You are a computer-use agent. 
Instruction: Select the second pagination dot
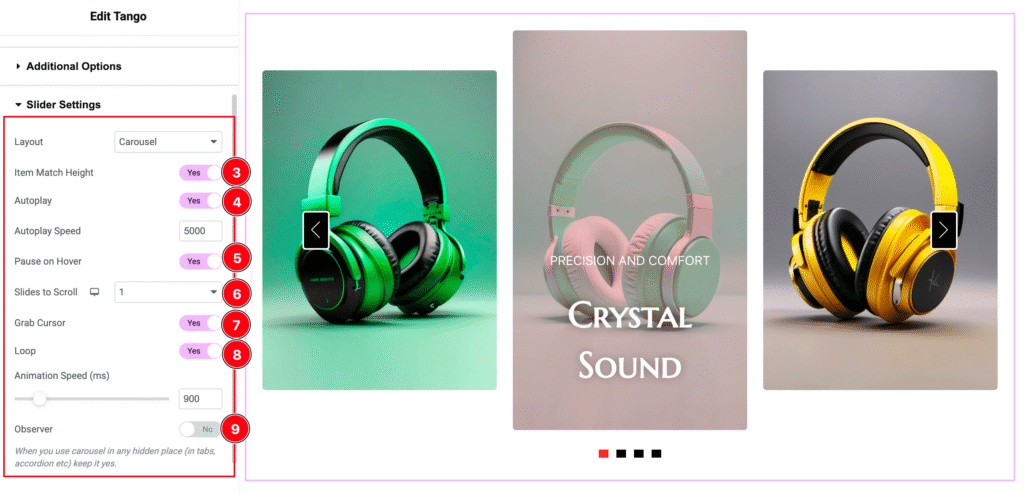coord(621,453)
